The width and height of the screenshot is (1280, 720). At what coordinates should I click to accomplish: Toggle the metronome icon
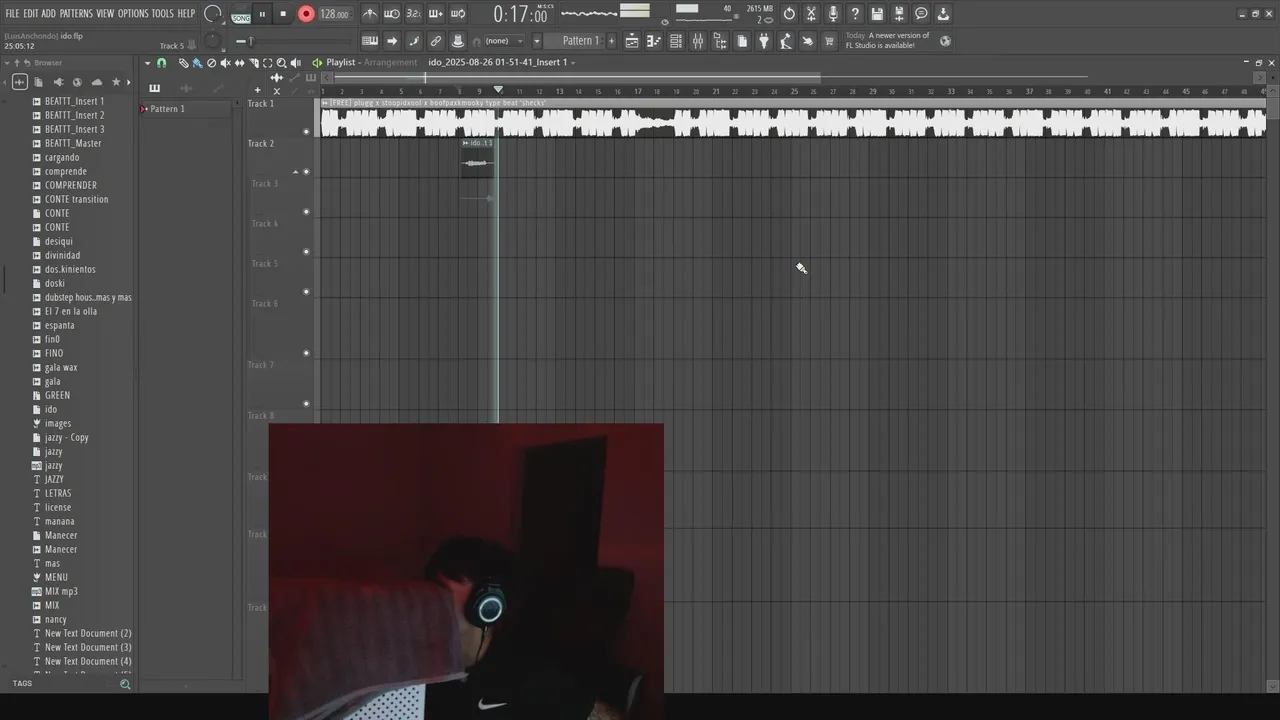point(370,14)
